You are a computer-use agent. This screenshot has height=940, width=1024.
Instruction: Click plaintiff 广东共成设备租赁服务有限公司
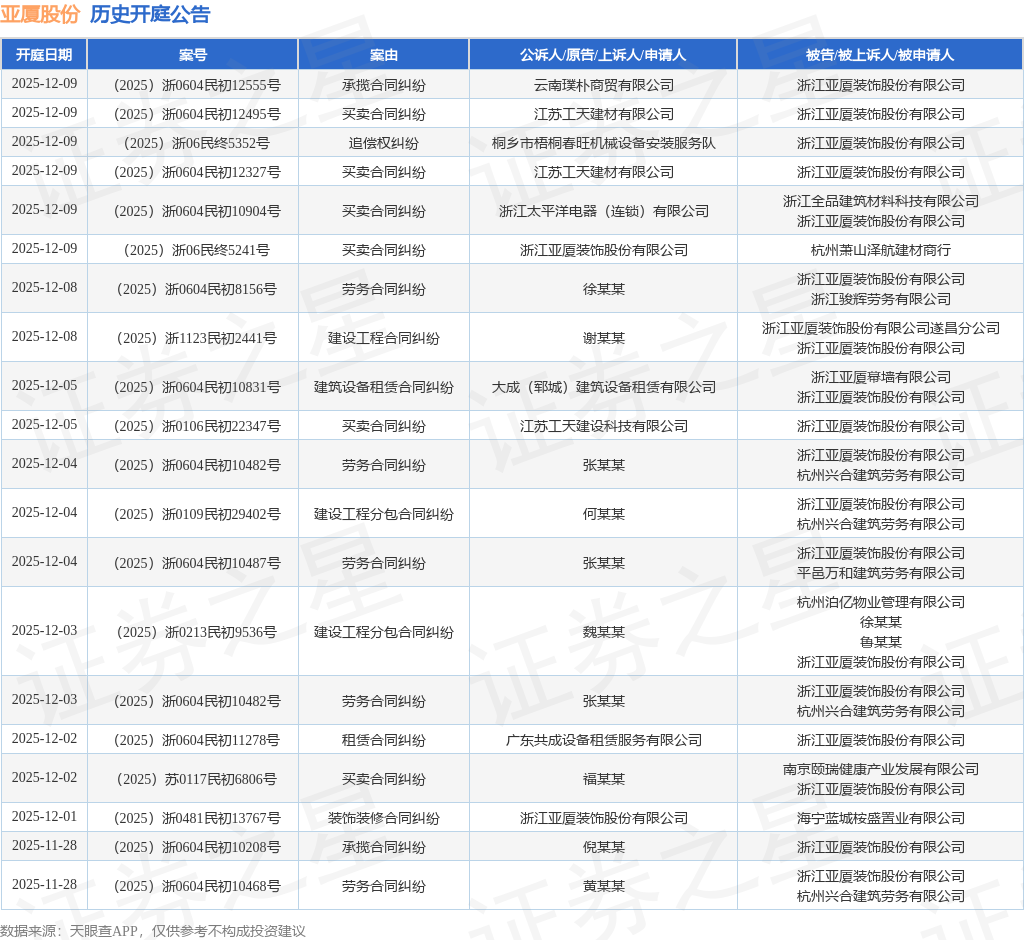pyautogui.click(x=603, y=740)
